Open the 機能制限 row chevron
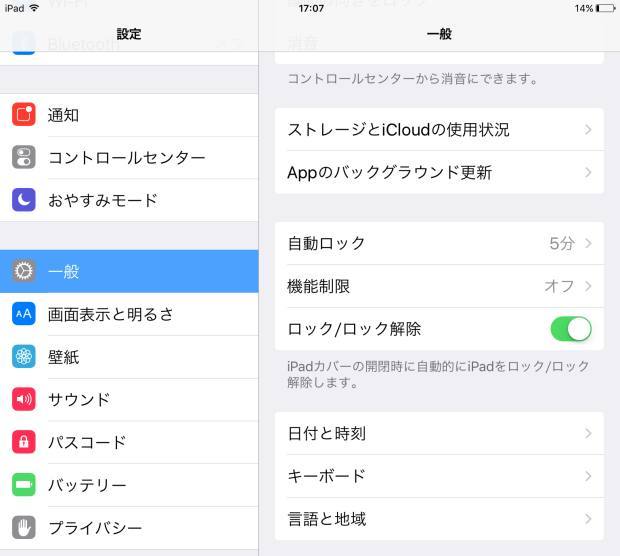The width and height of the screenshot is (620, 556). pos(588,286)
